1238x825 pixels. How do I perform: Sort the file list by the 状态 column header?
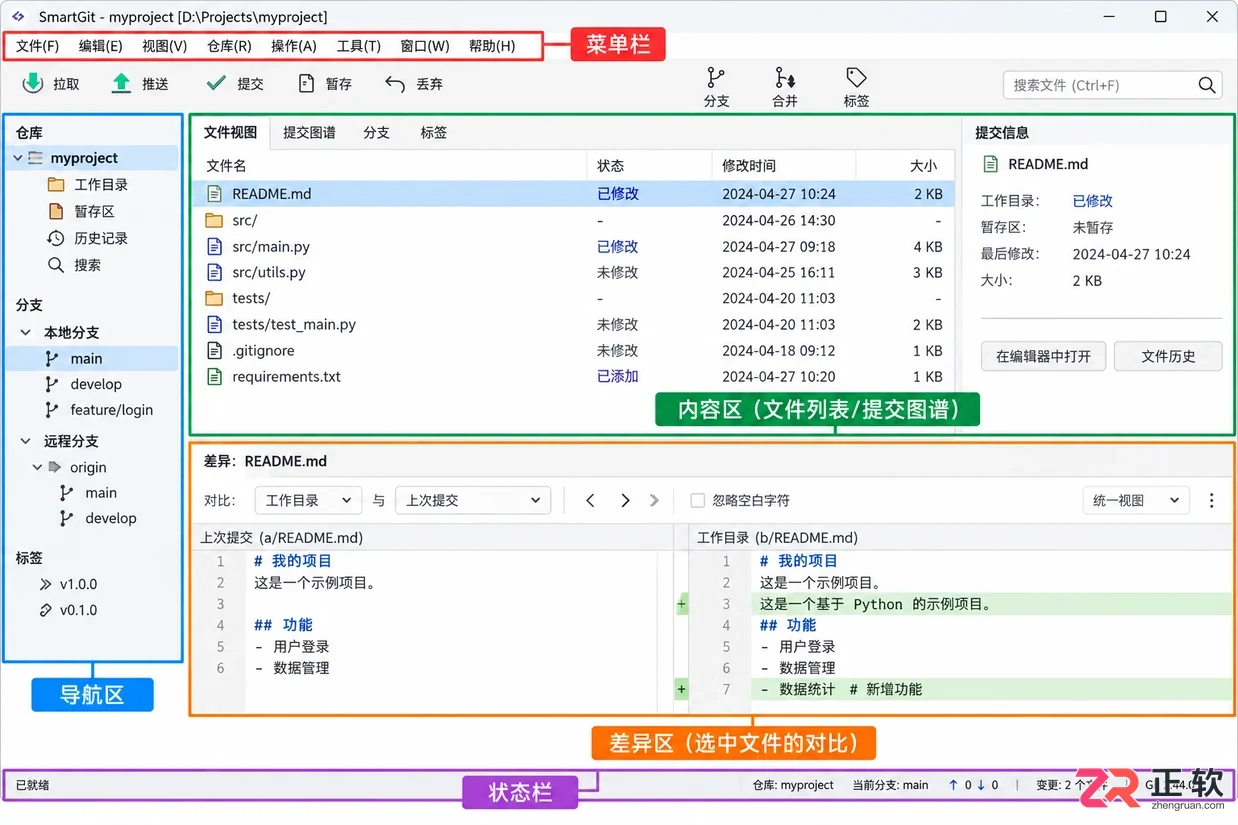[x=648, y=166]
